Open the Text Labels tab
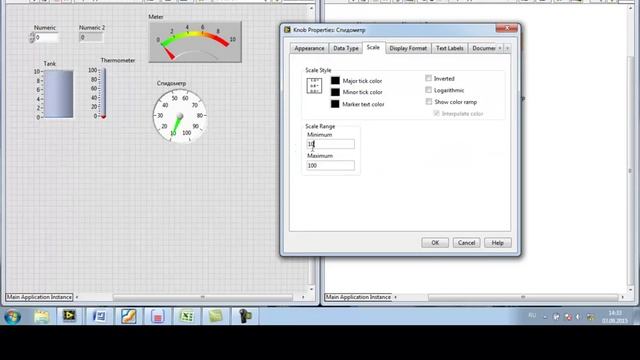 pyautogui.click(x=449, y=48)
